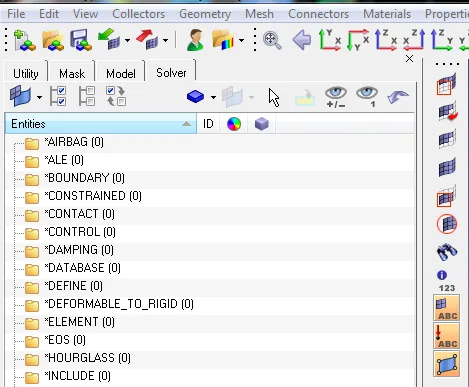Click the blue component display icon
This screenshot has width=469, height=387.
195,97
